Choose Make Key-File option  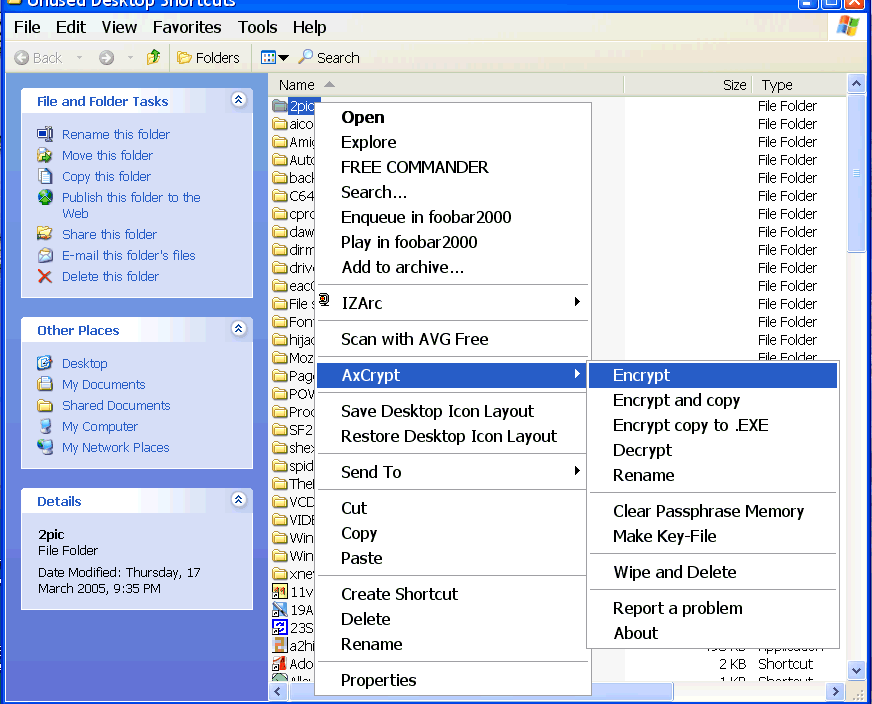pos(712,536)
